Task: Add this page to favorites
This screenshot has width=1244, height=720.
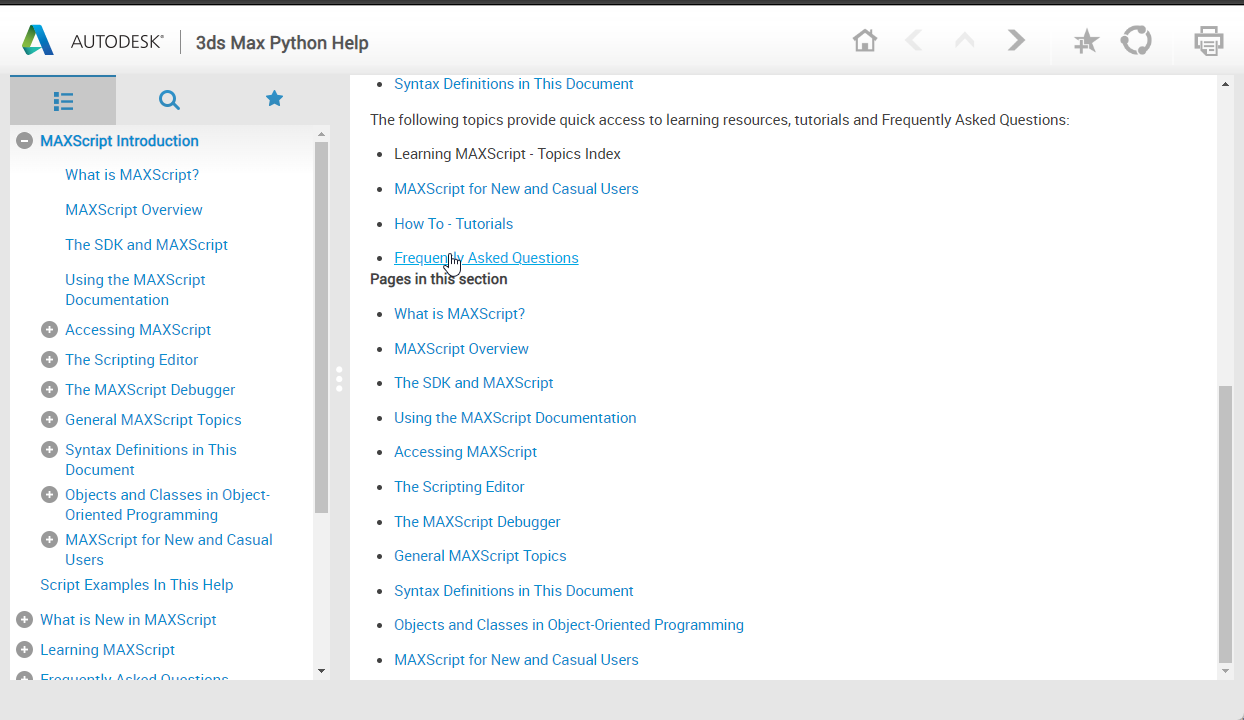Action: point(1086,42)
